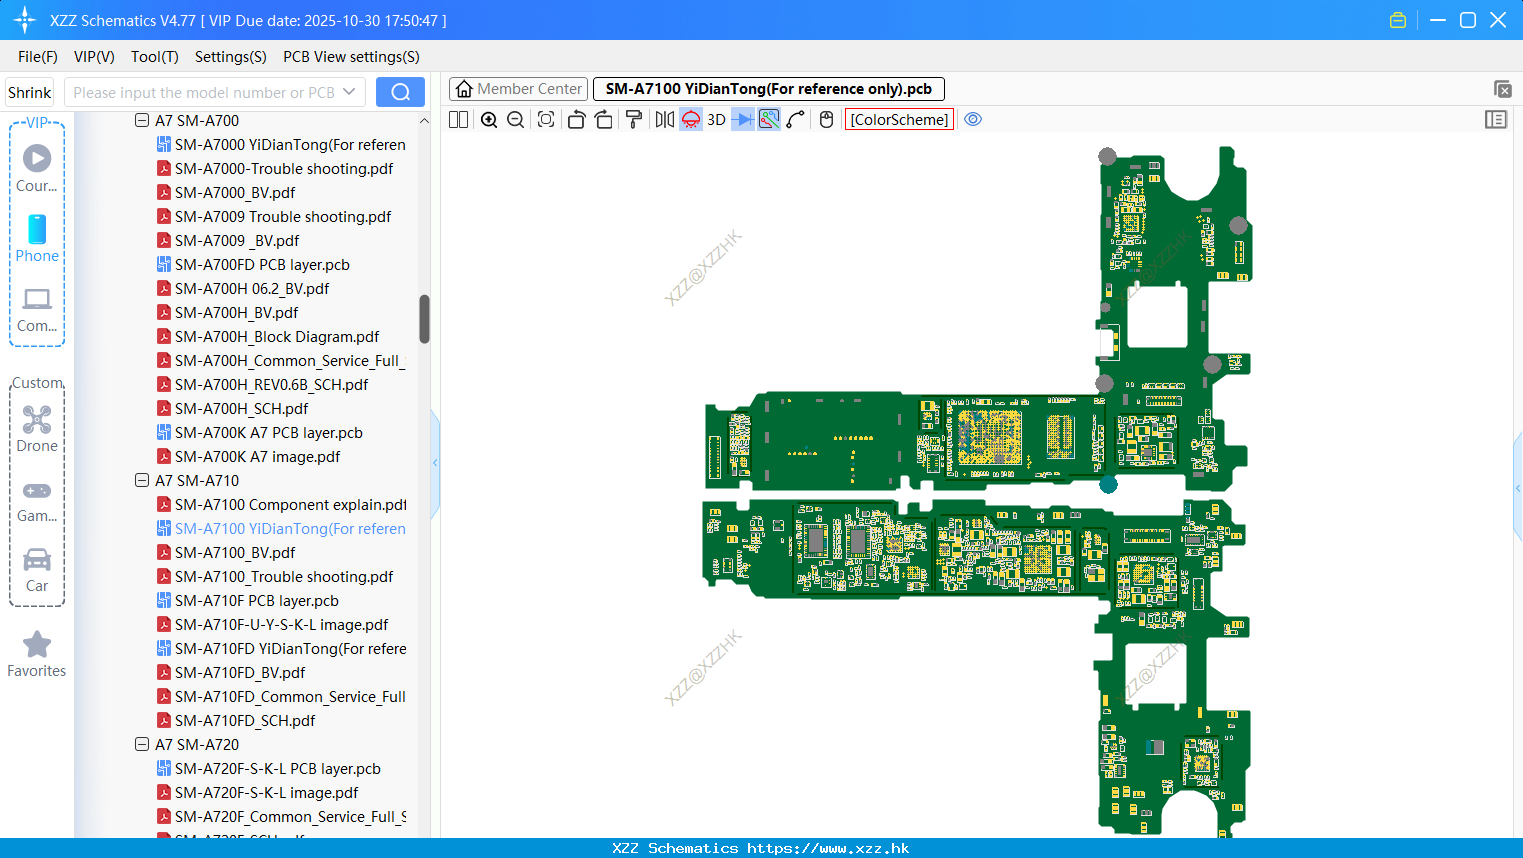Image resolution: width=1523 pixels, height=858 pixels.
Task: Open the Favorites section
Action: pos(37,655)
